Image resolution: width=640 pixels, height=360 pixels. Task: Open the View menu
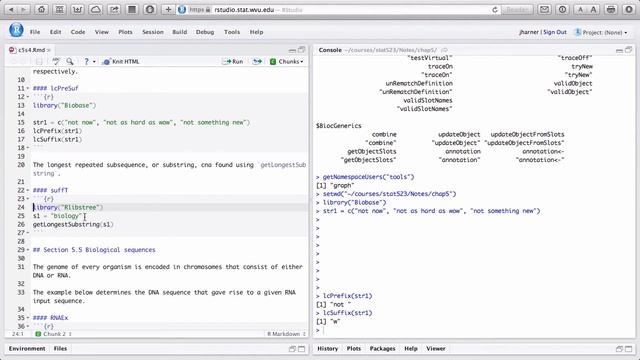pyautogui.click(x=102, y=32)
